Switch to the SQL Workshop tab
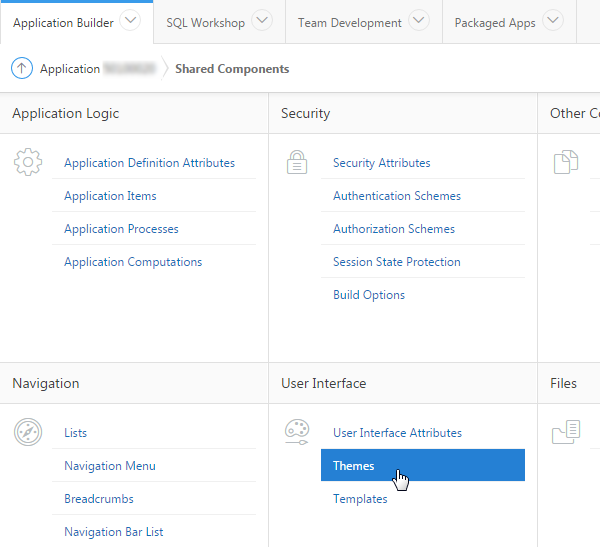The height and width of the screenshot is (547, 600). 205,22
